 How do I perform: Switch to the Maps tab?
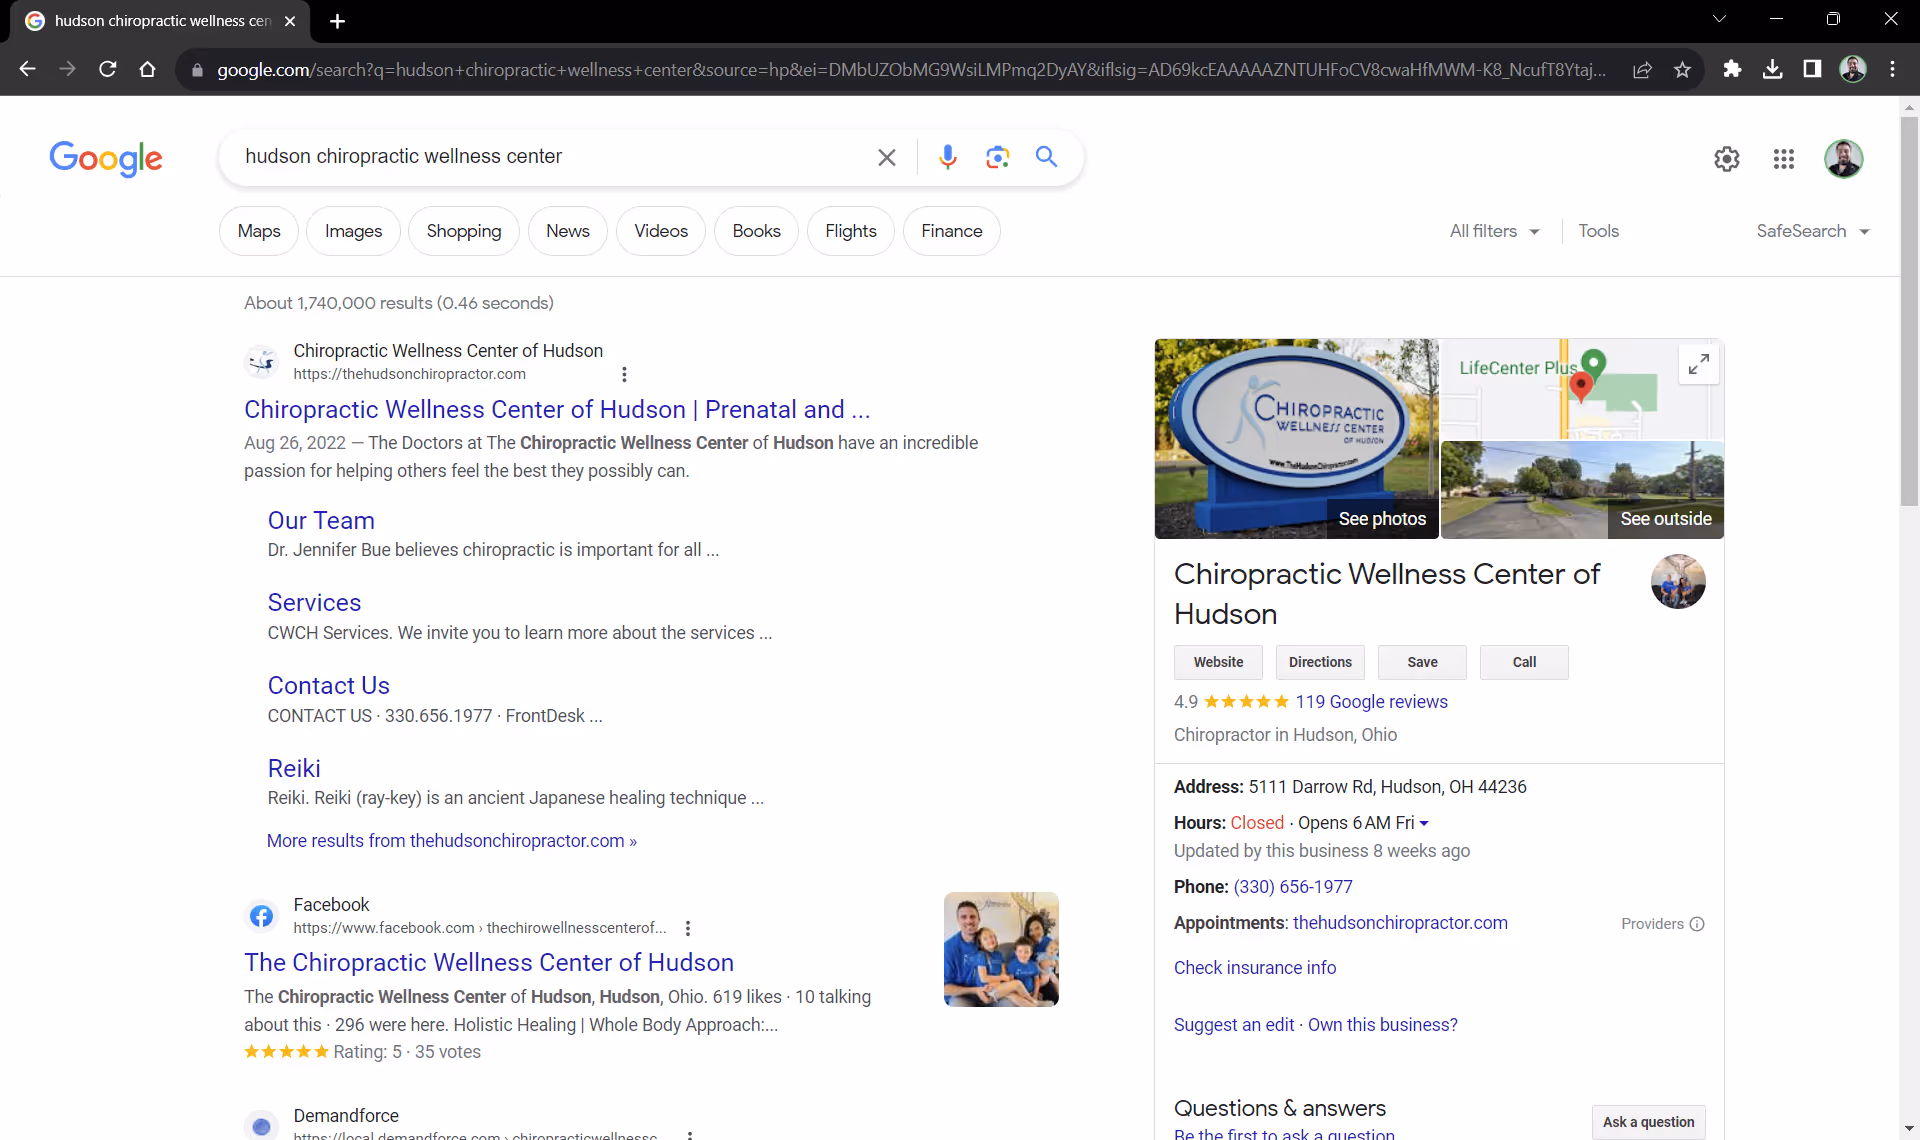[259, 231]
